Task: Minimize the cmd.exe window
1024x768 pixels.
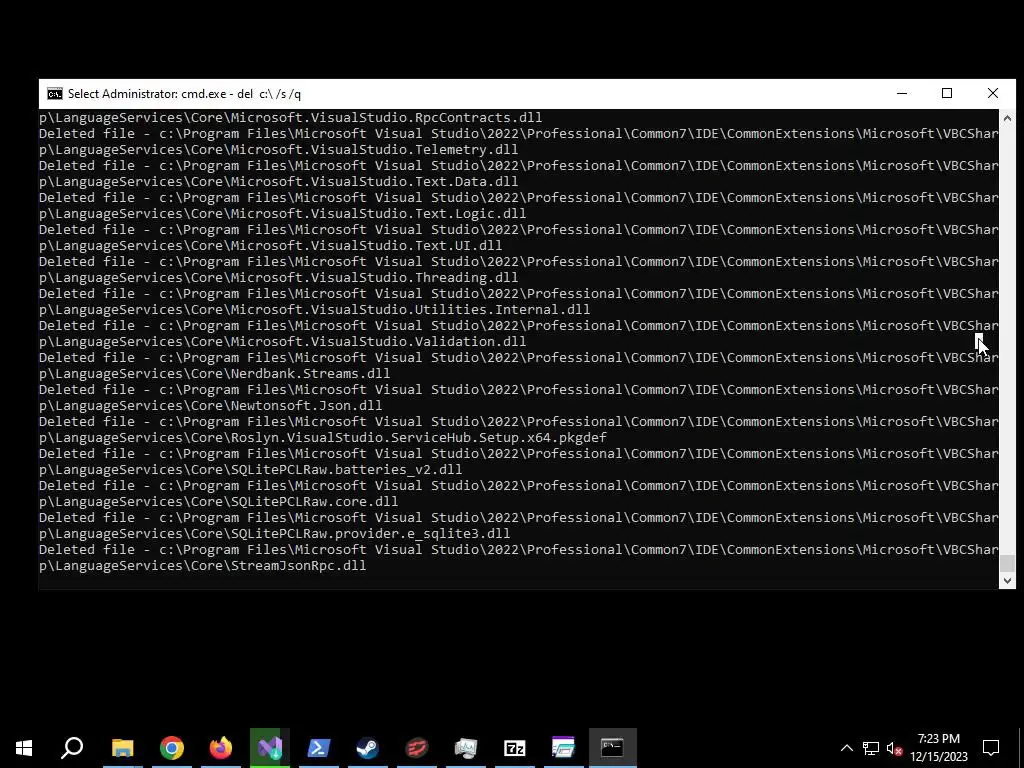Action: point(902,93)
